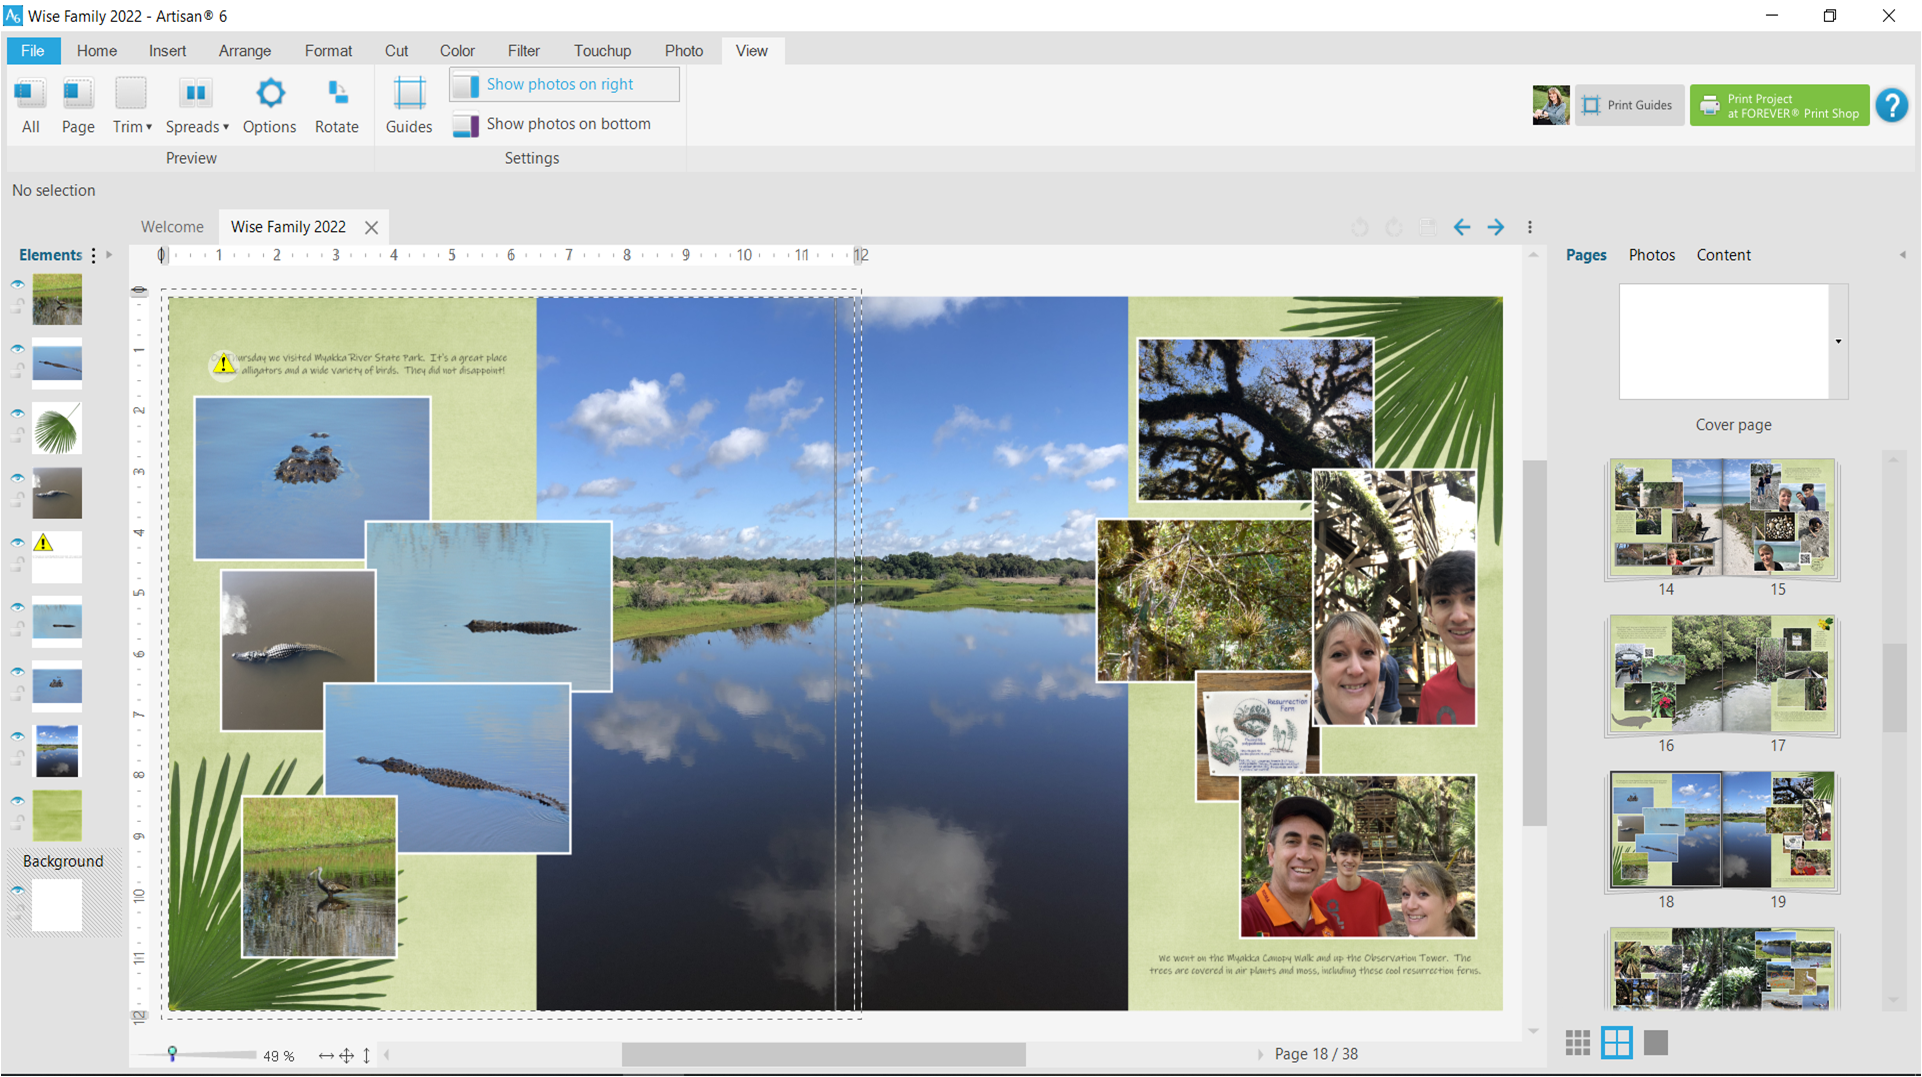
Task: Toggle visibility of the Background layer
Action: pyautogui.click(x=18, y=890)
